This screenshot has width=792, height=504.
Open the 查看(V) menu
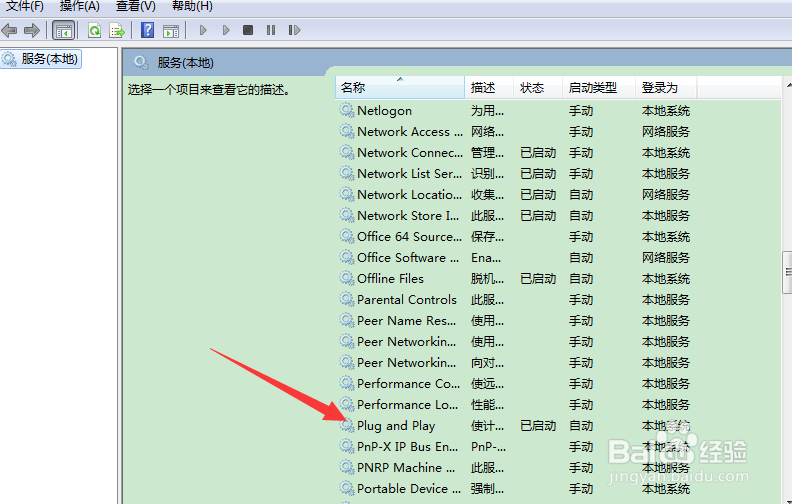135,6
